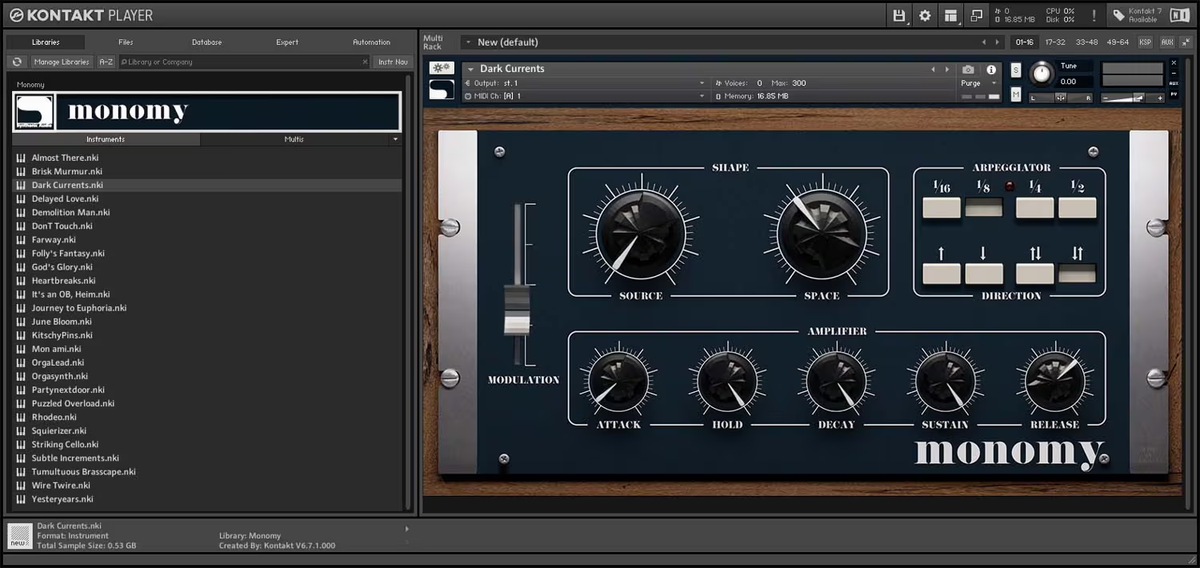
Task: Expand the Dark Currents instrument name dropdown
Action: pyautogui.click(x=470, y=69)
